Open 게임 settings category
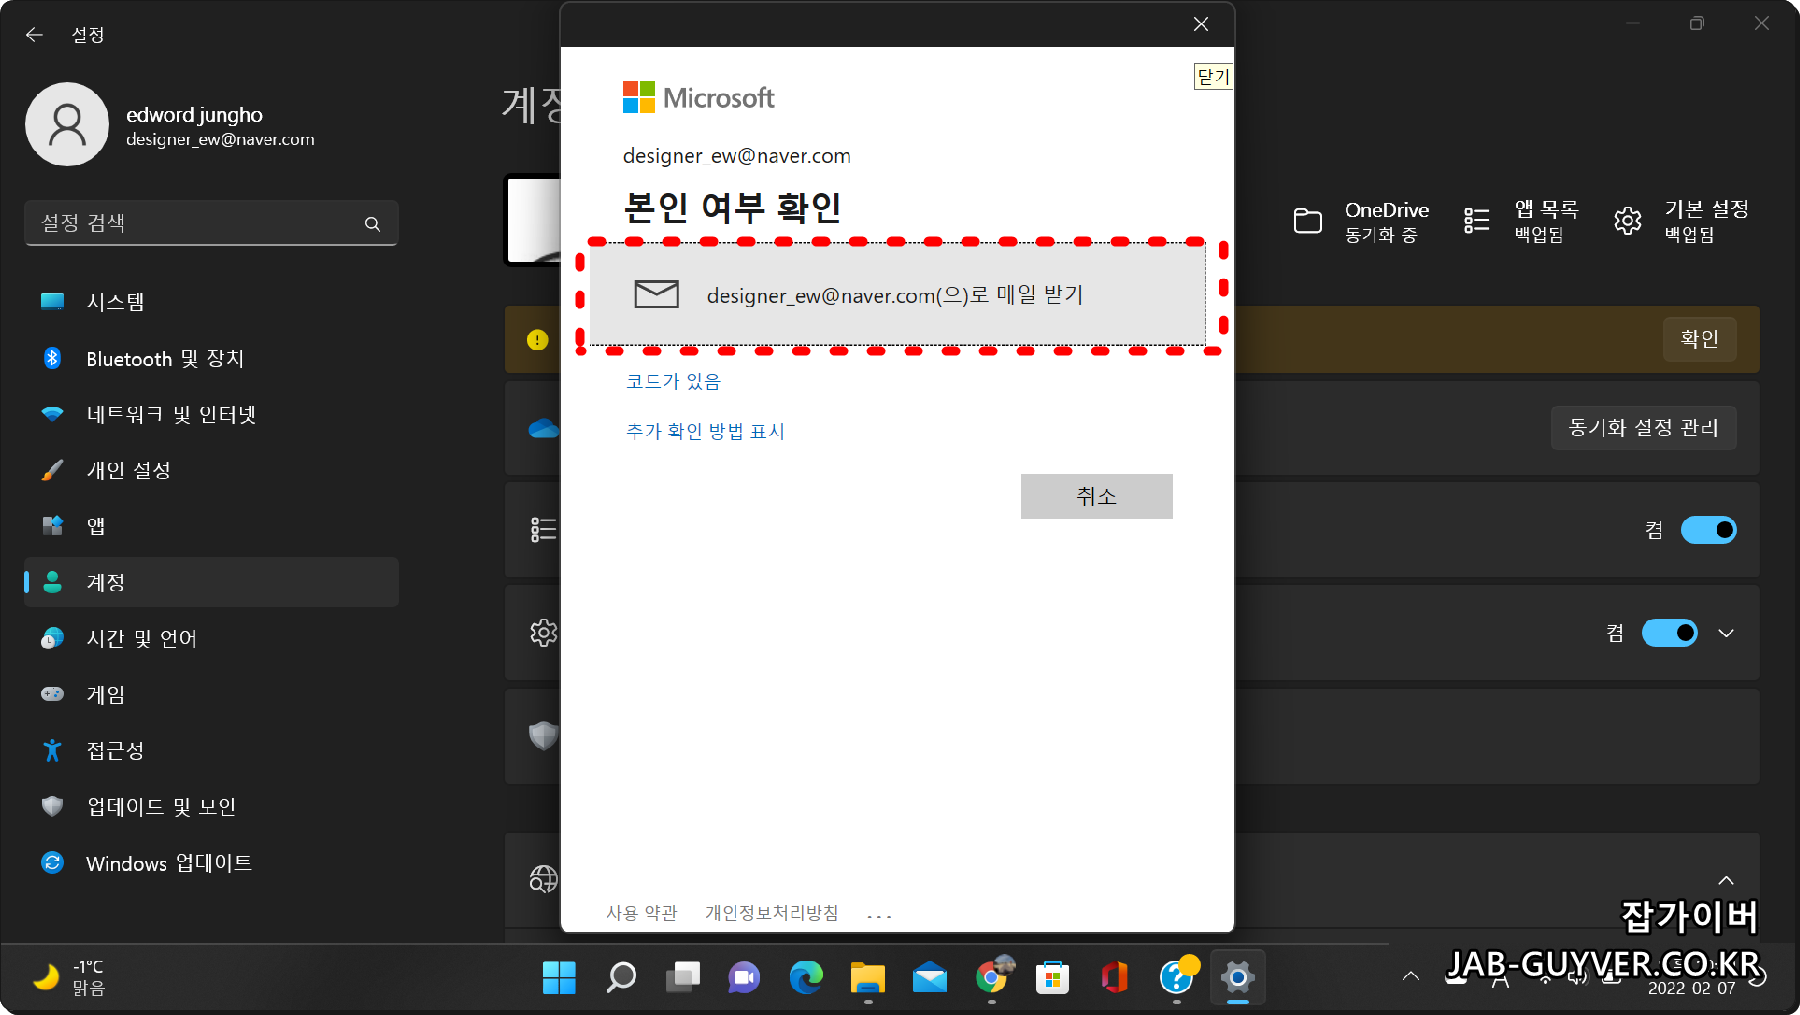The height and width of the screenshot is (1015, 1800). pos(211,694)
